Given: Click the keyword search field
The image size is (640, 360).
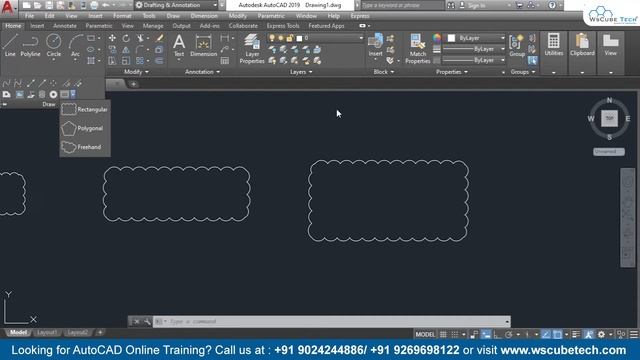Looking at the screenshot, I should [402, 5].
